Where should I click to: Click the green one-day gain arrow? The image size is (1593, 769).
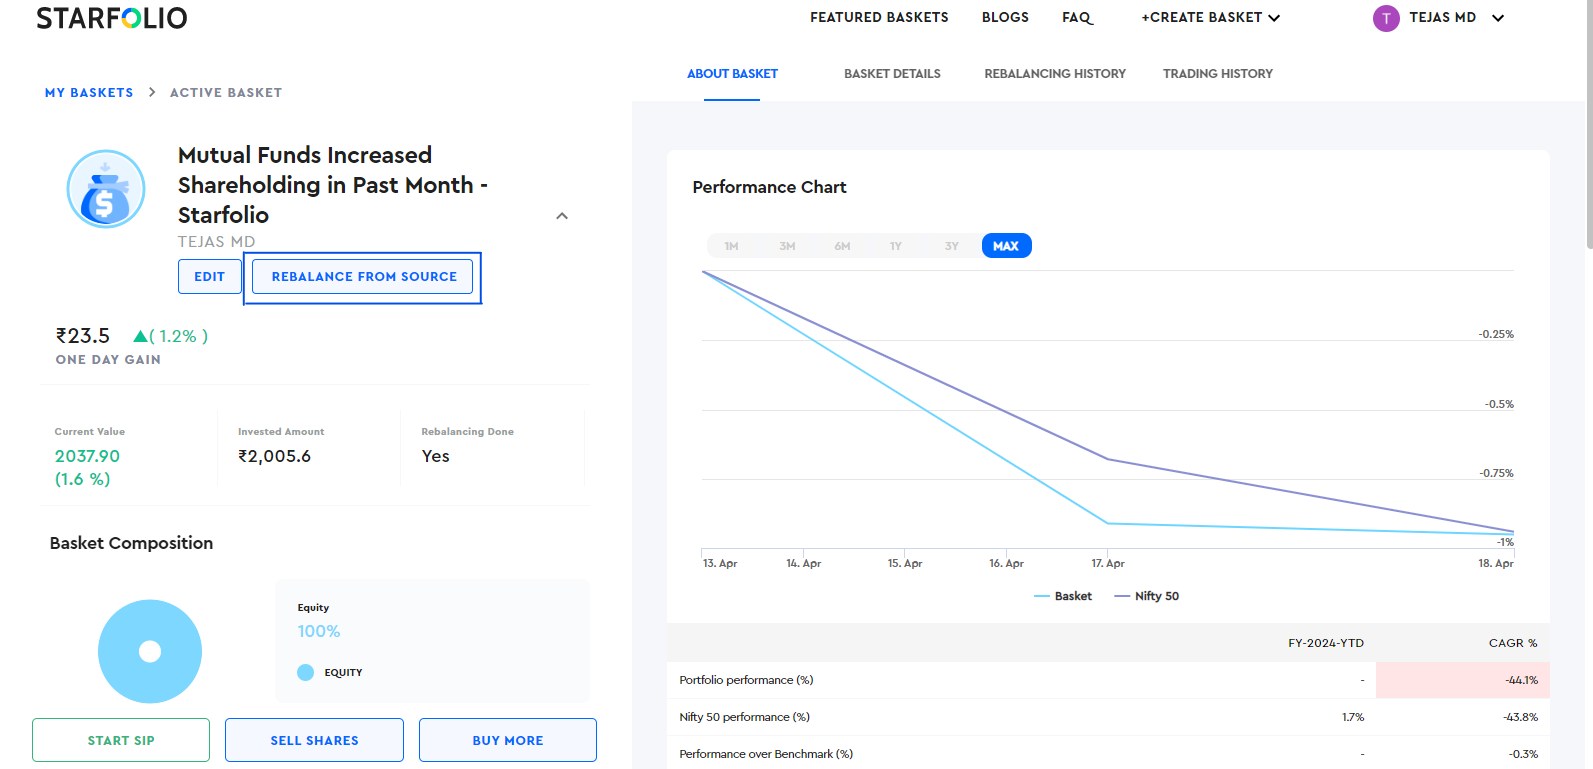[141, 337]
